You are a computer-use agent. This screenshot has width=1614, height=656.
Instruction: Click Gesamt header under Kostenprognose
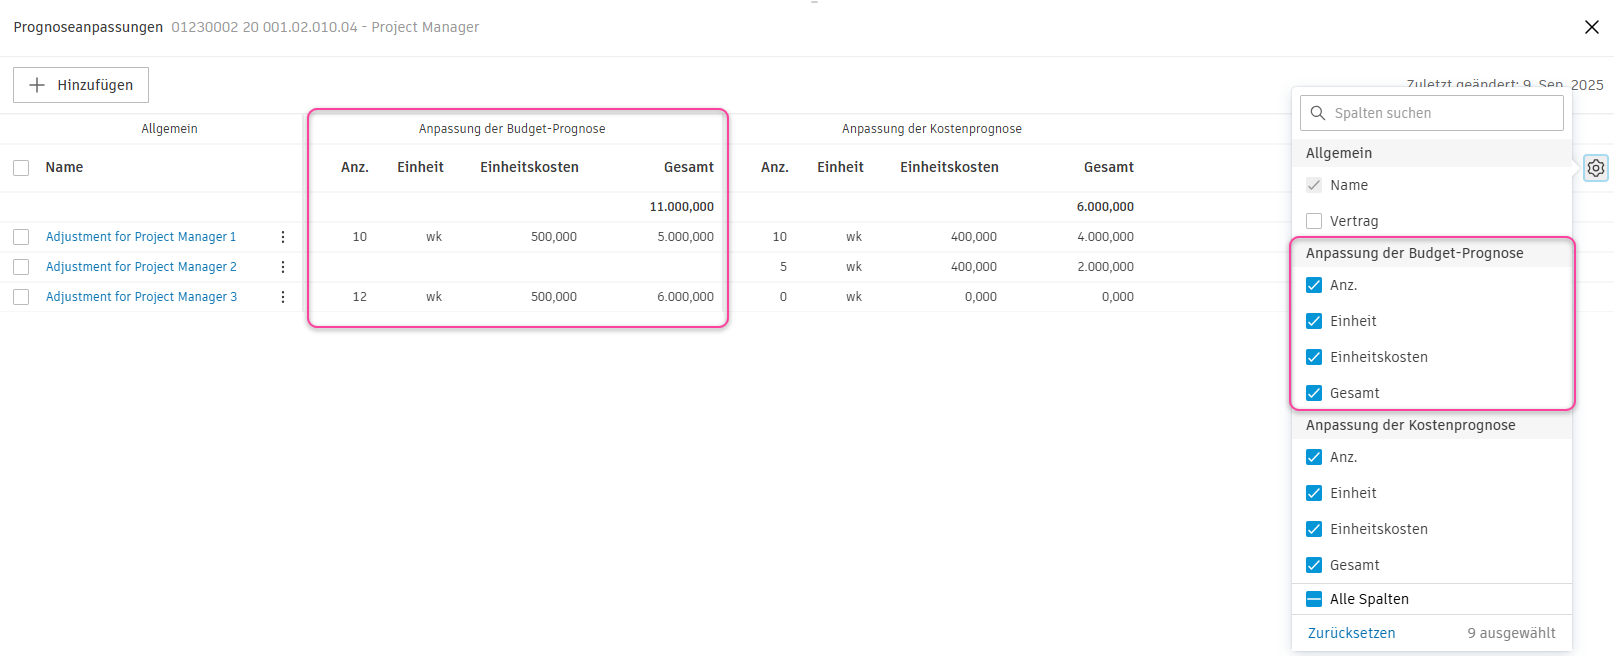(1109, 168)
